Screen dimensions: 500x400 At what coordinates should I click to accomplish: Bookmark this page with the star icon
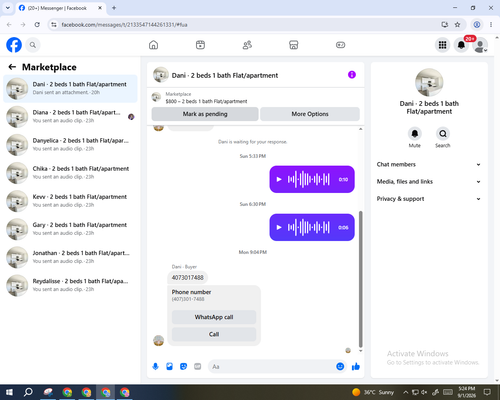tap(457, 25)
